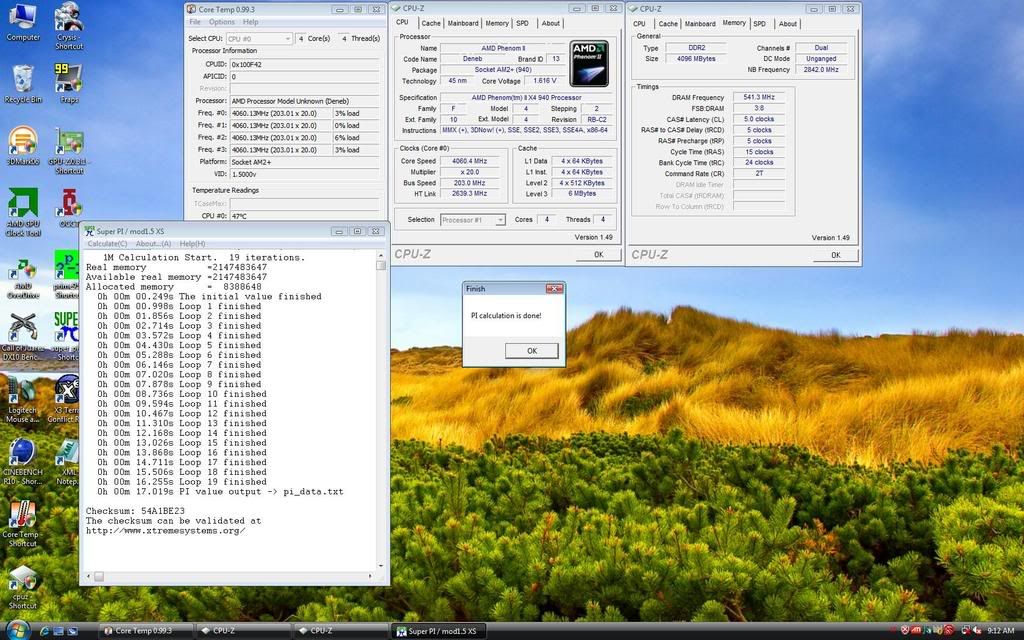Click OK in the Timings CPU-Z window
Viewport: 1024px width, 640px height.
pos(835,255)
